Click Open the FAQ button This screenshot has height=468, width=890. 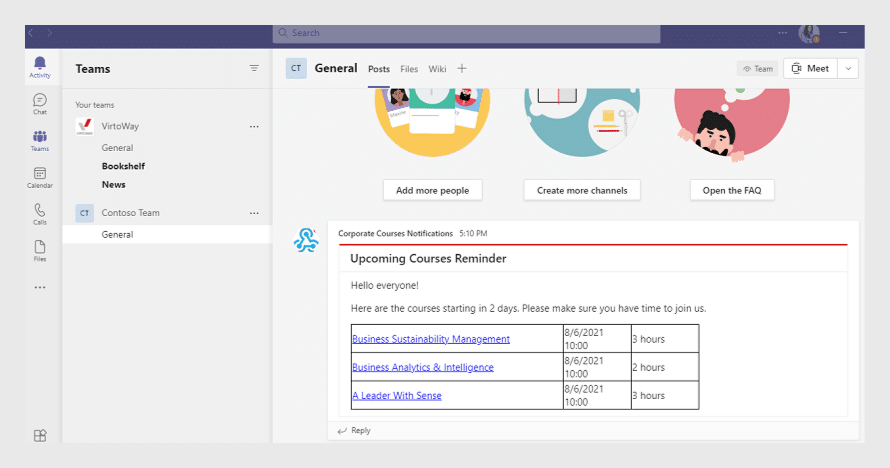pos(732,191)
